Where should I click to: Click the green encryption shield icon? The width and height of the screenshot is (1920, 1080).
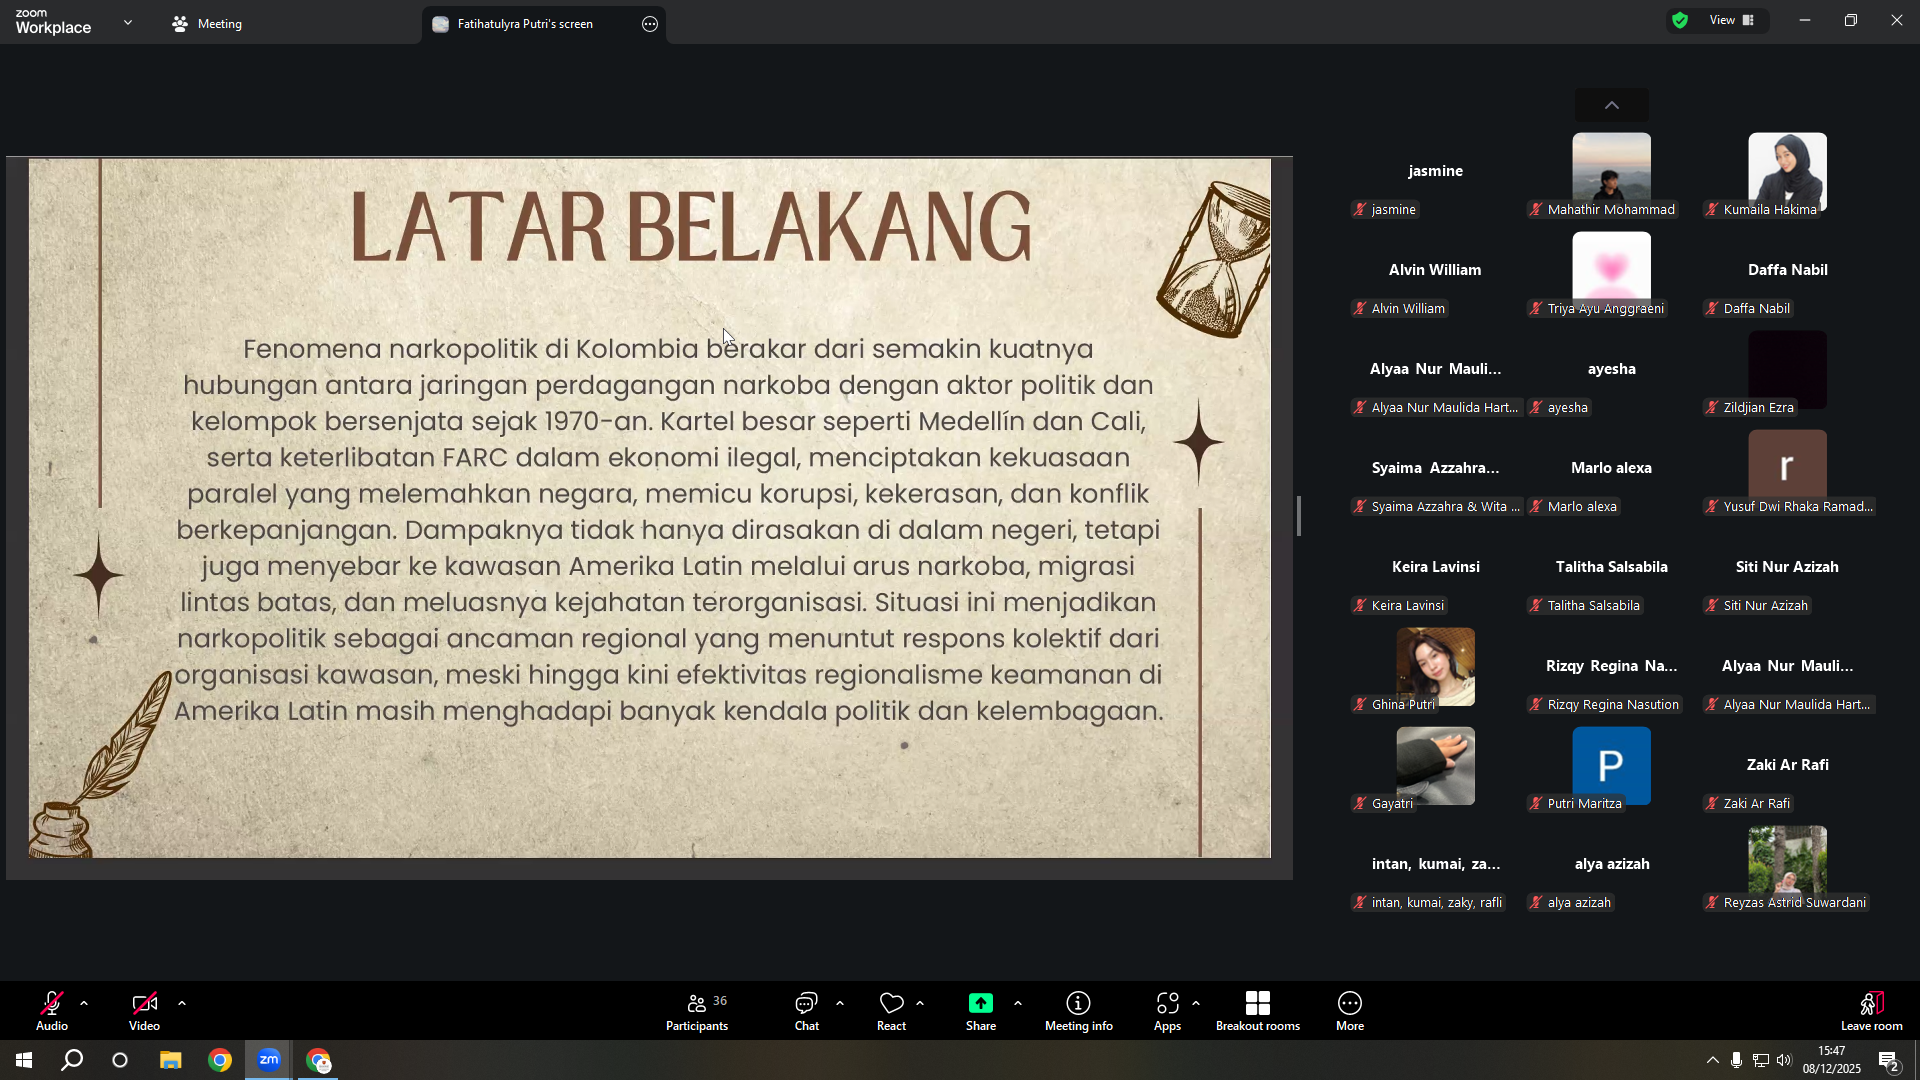[x=1681, y=20]
